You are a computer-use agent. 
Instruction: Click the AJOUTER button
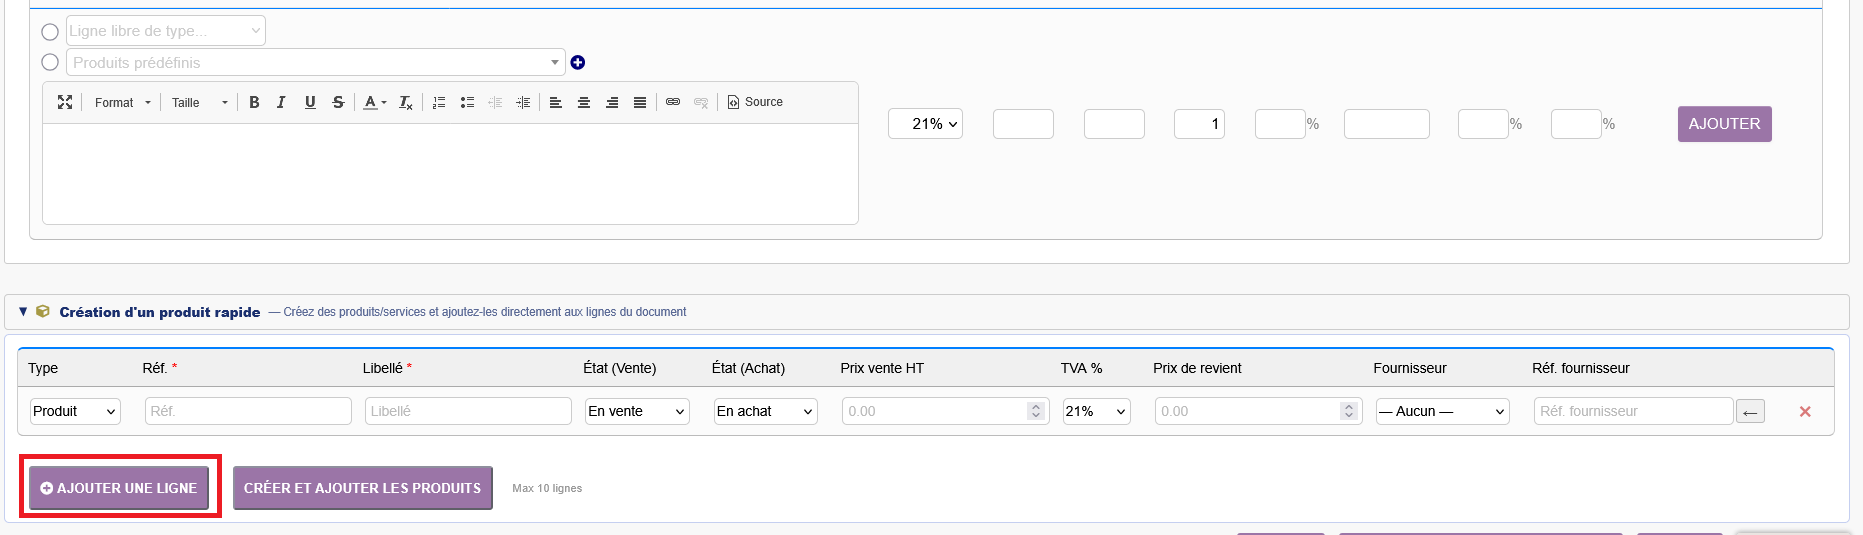1724,124
